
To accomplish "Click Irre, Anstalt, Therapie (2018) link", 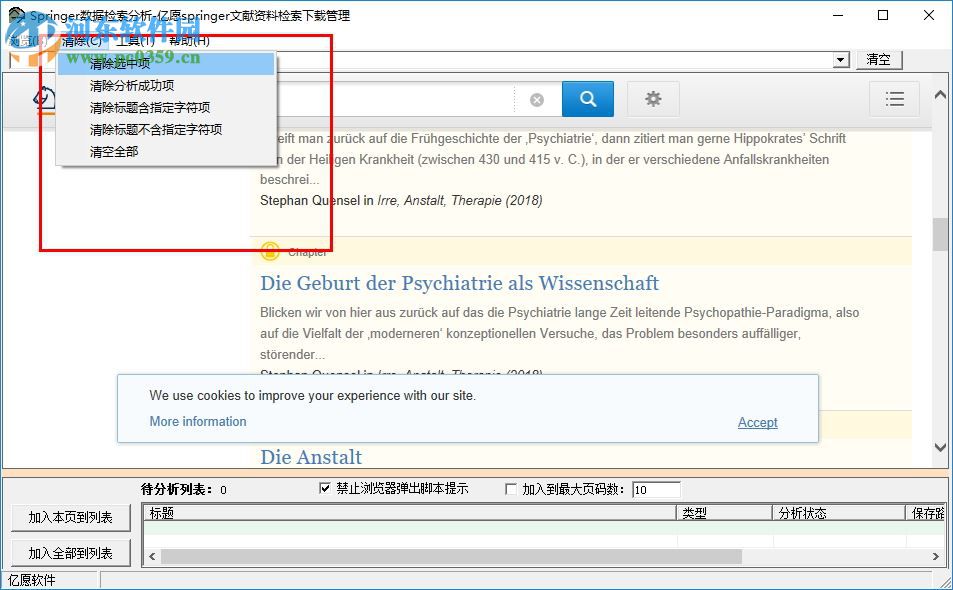I will [460, 201].
